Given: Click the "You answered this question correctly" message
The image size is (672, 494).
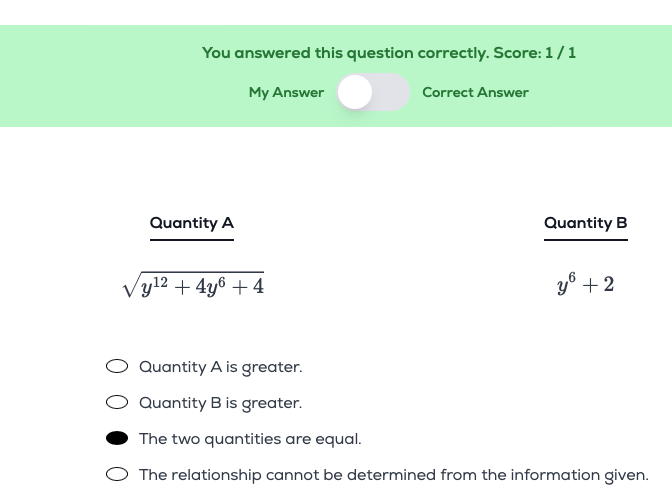Looking at the screenshot, I should [x=345, y=53].
